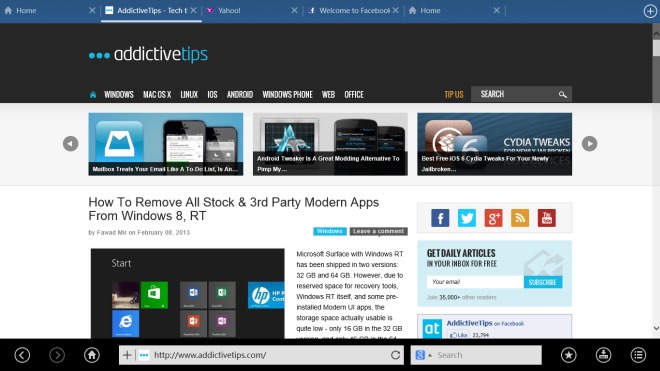Click the Windows category tag
Screen dimensions: 660x371
pyautogui.click(x=330, y=231)
